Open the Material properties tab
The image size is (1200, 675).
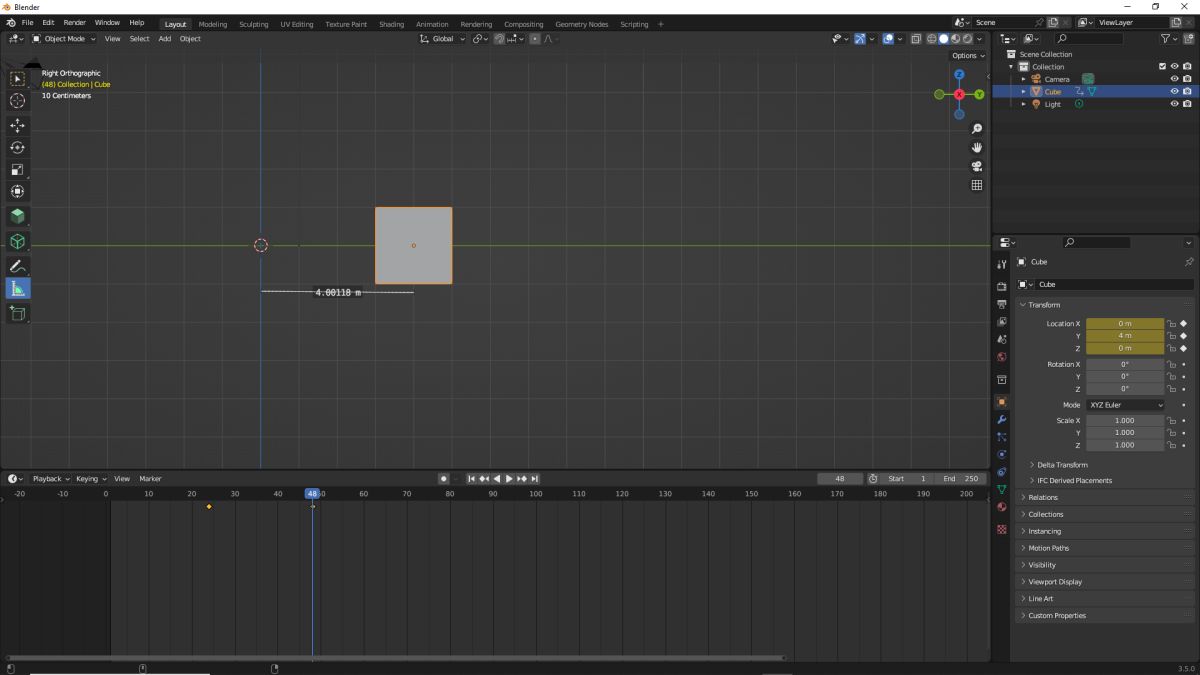click(1002, 507)
